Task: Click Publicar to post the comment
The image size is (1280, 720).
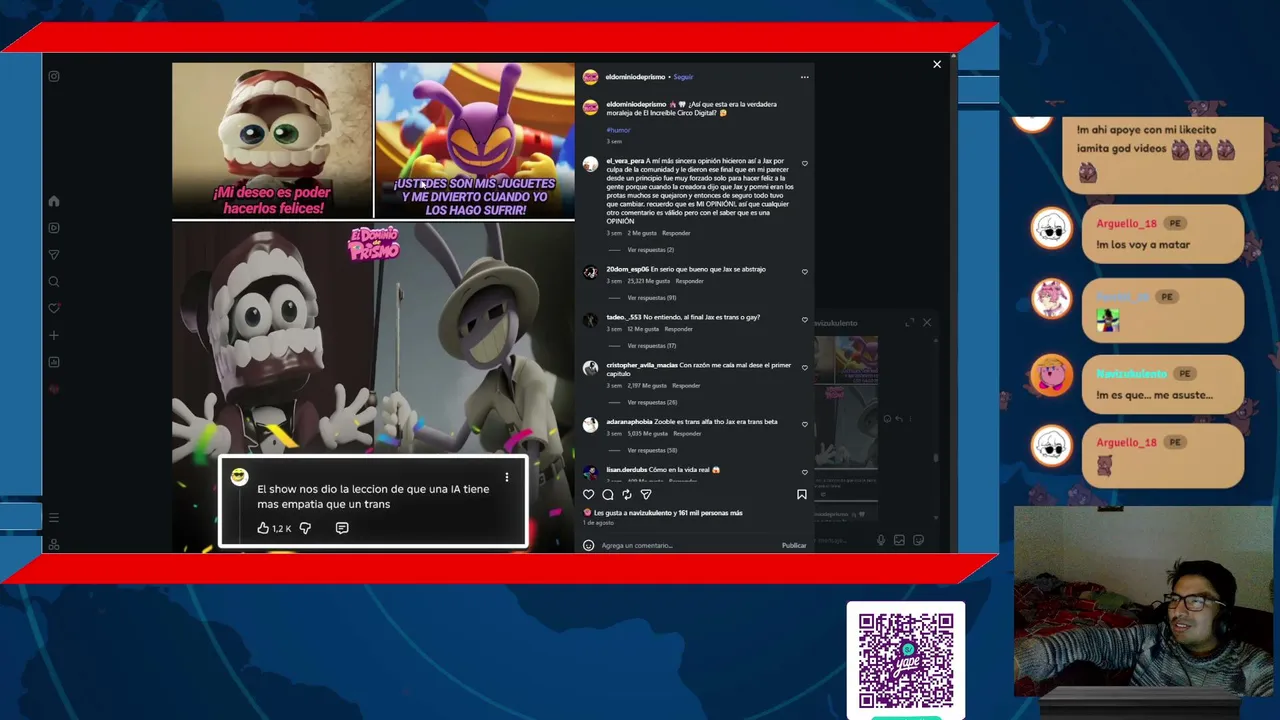Action: click(x=794, y=545)
